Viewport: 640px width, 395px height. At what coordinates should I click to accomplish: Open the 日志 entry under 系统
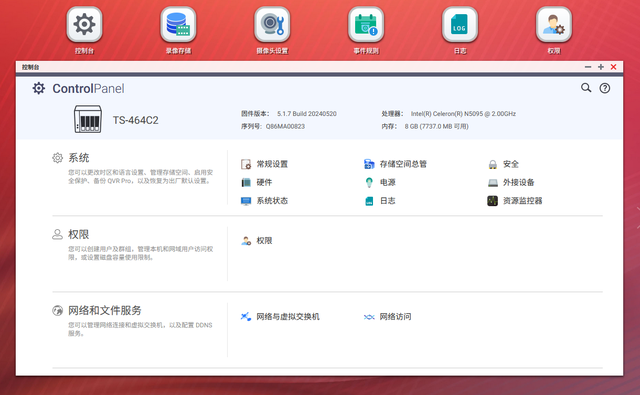[x=380, y=201]
